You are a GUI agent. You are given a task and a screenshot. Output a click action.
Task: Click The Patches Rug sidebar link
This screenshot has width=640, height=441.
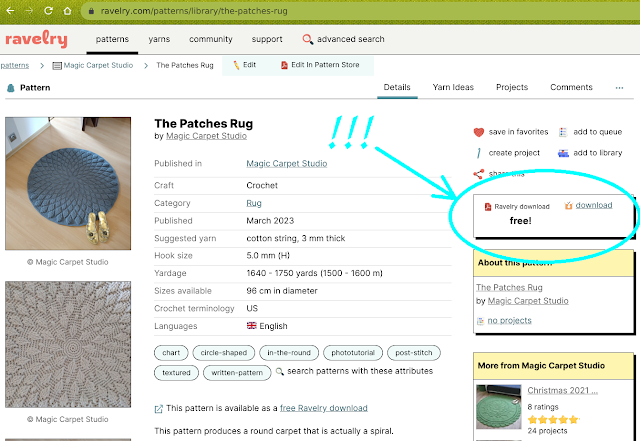coord(509,287)
